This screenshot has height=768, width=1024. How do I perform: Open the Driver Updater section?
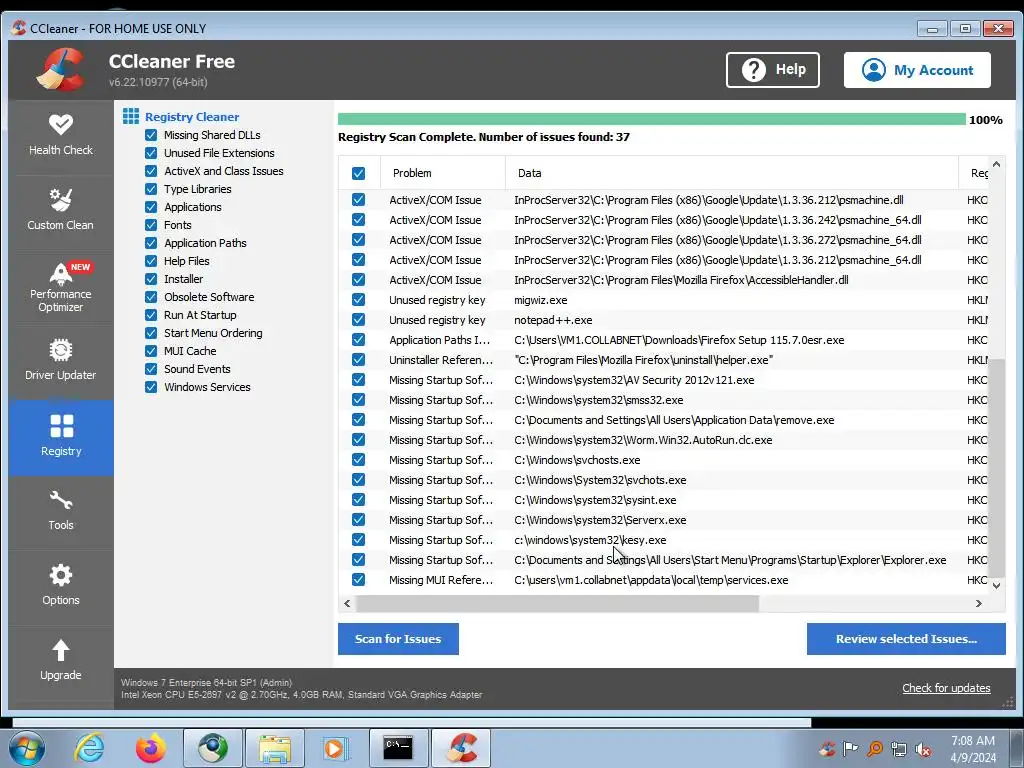click(61, 359)
